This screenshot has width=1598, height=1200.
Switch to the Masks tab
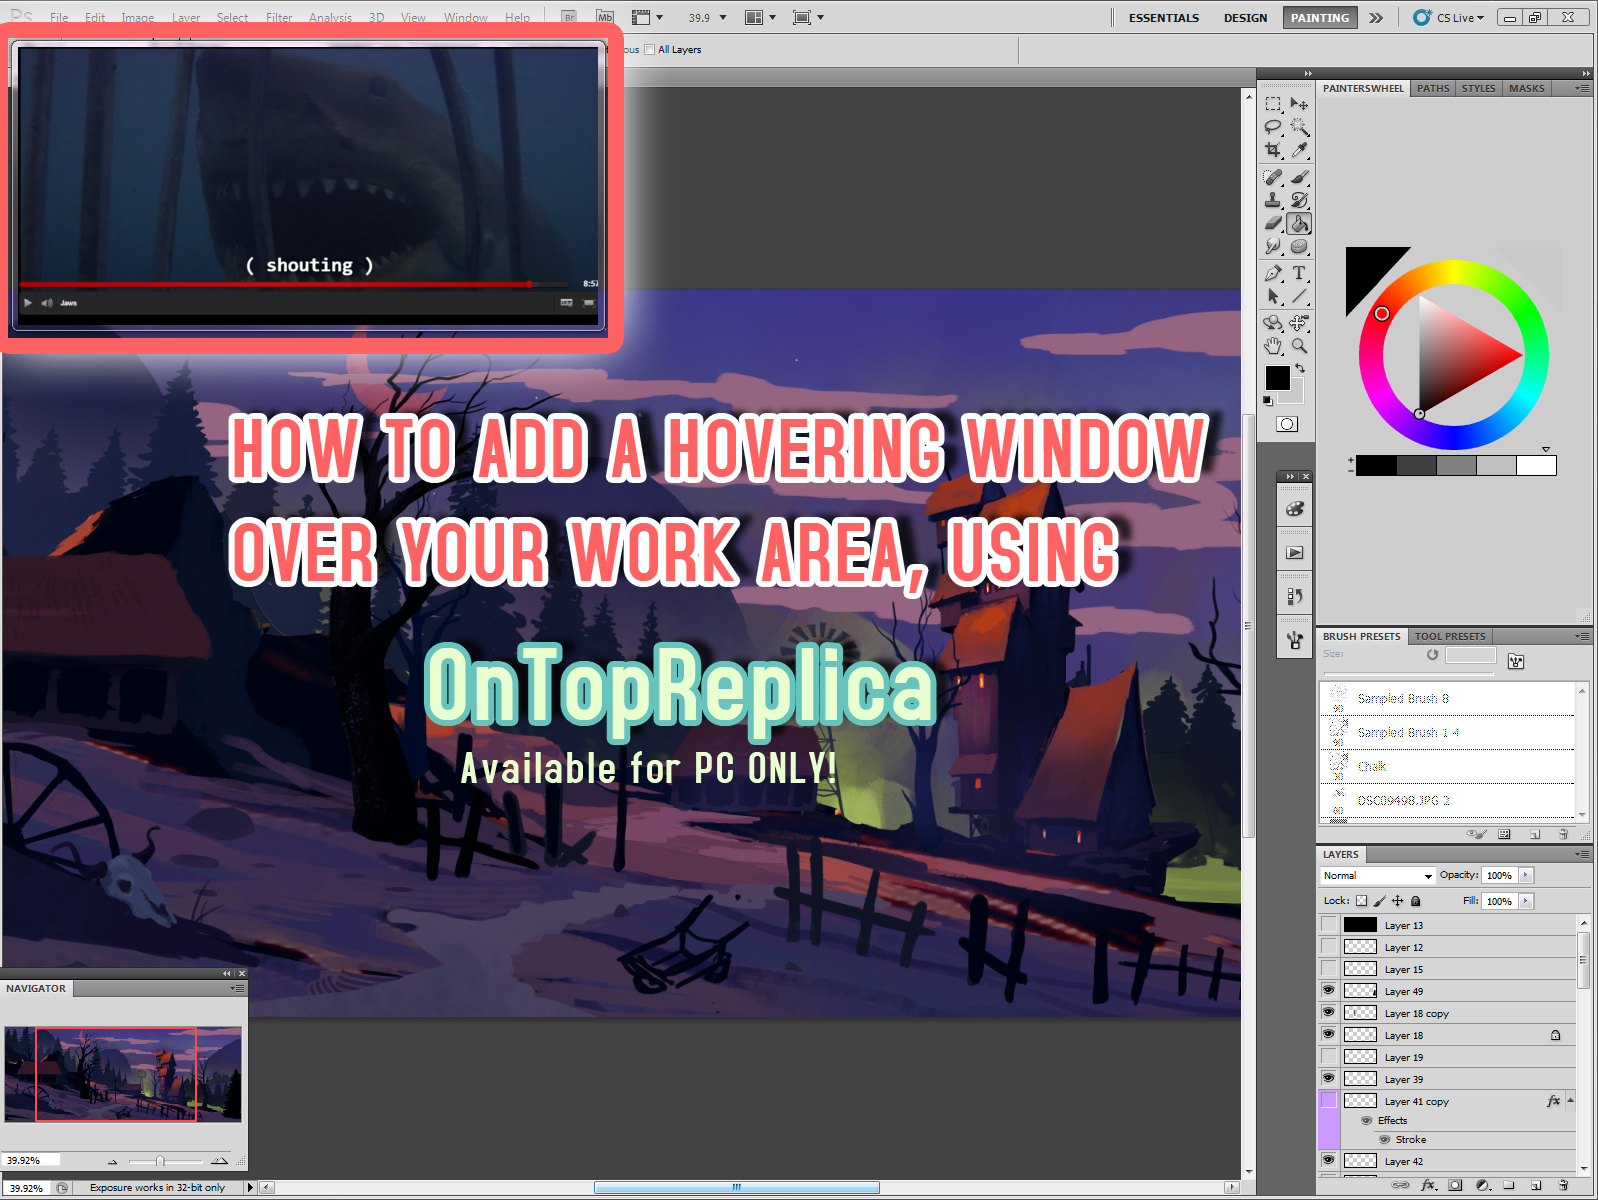tap(1526, 88)
